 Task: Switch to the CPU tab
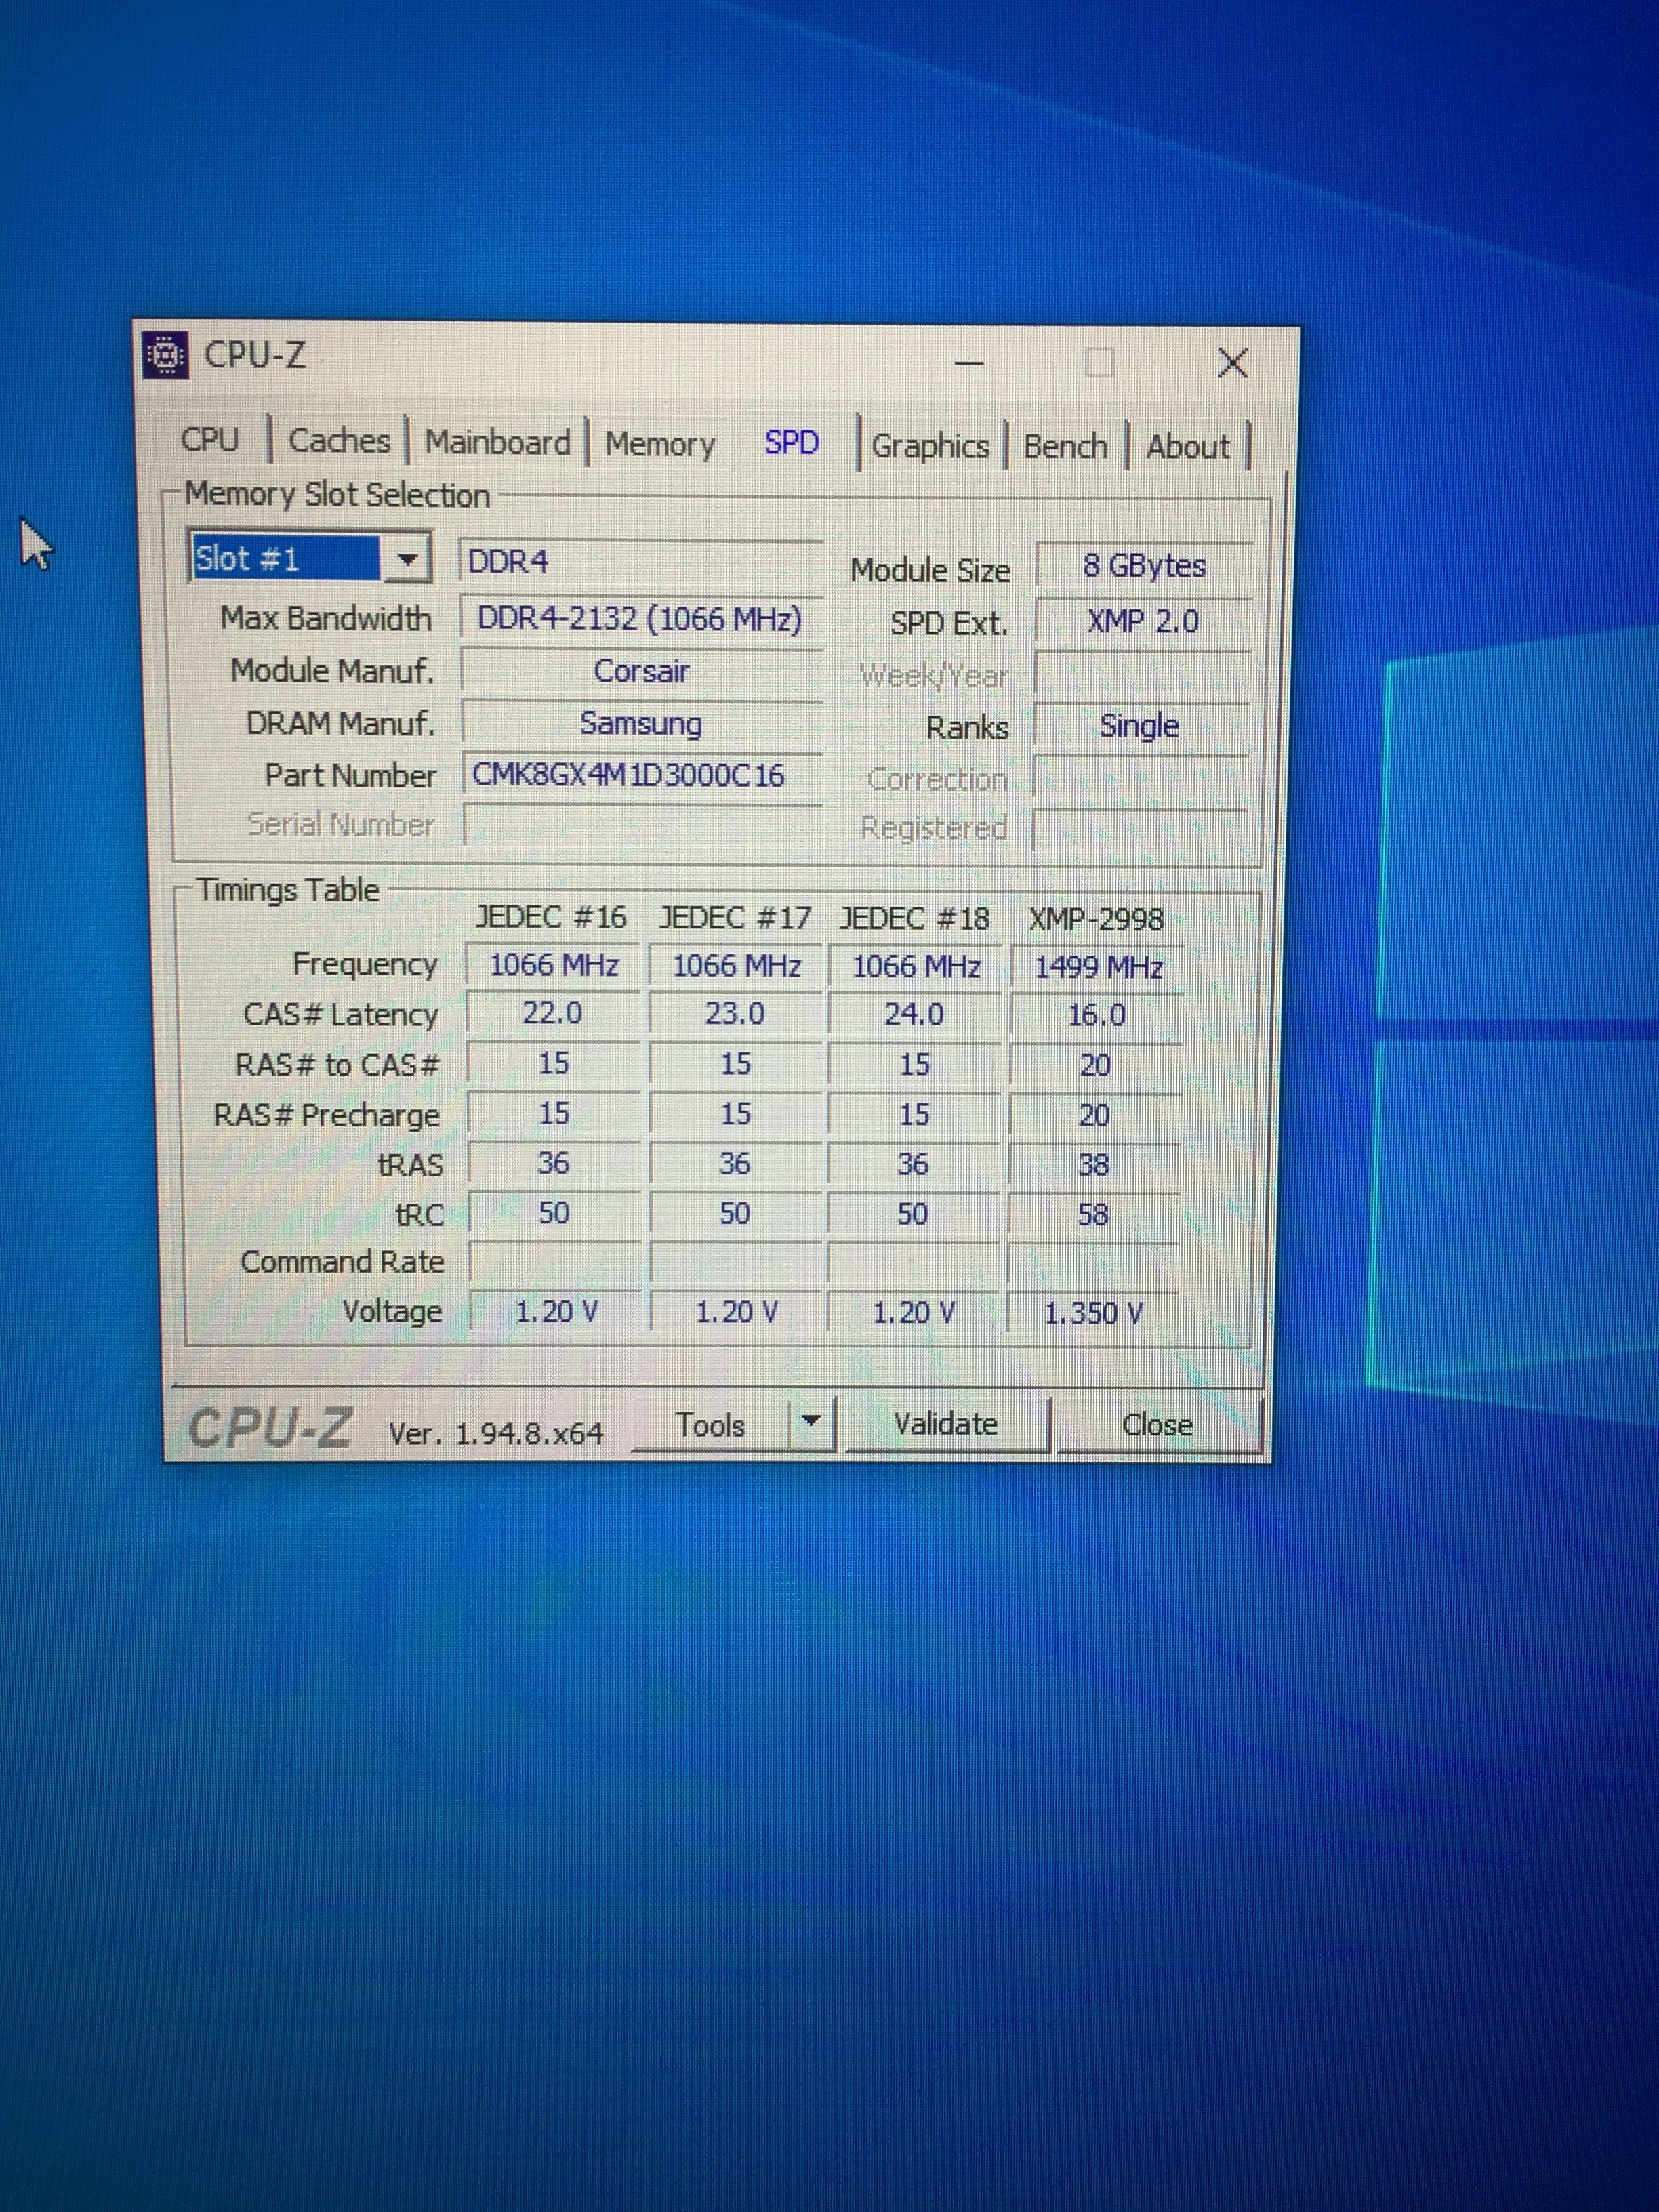tap(210, 440)
